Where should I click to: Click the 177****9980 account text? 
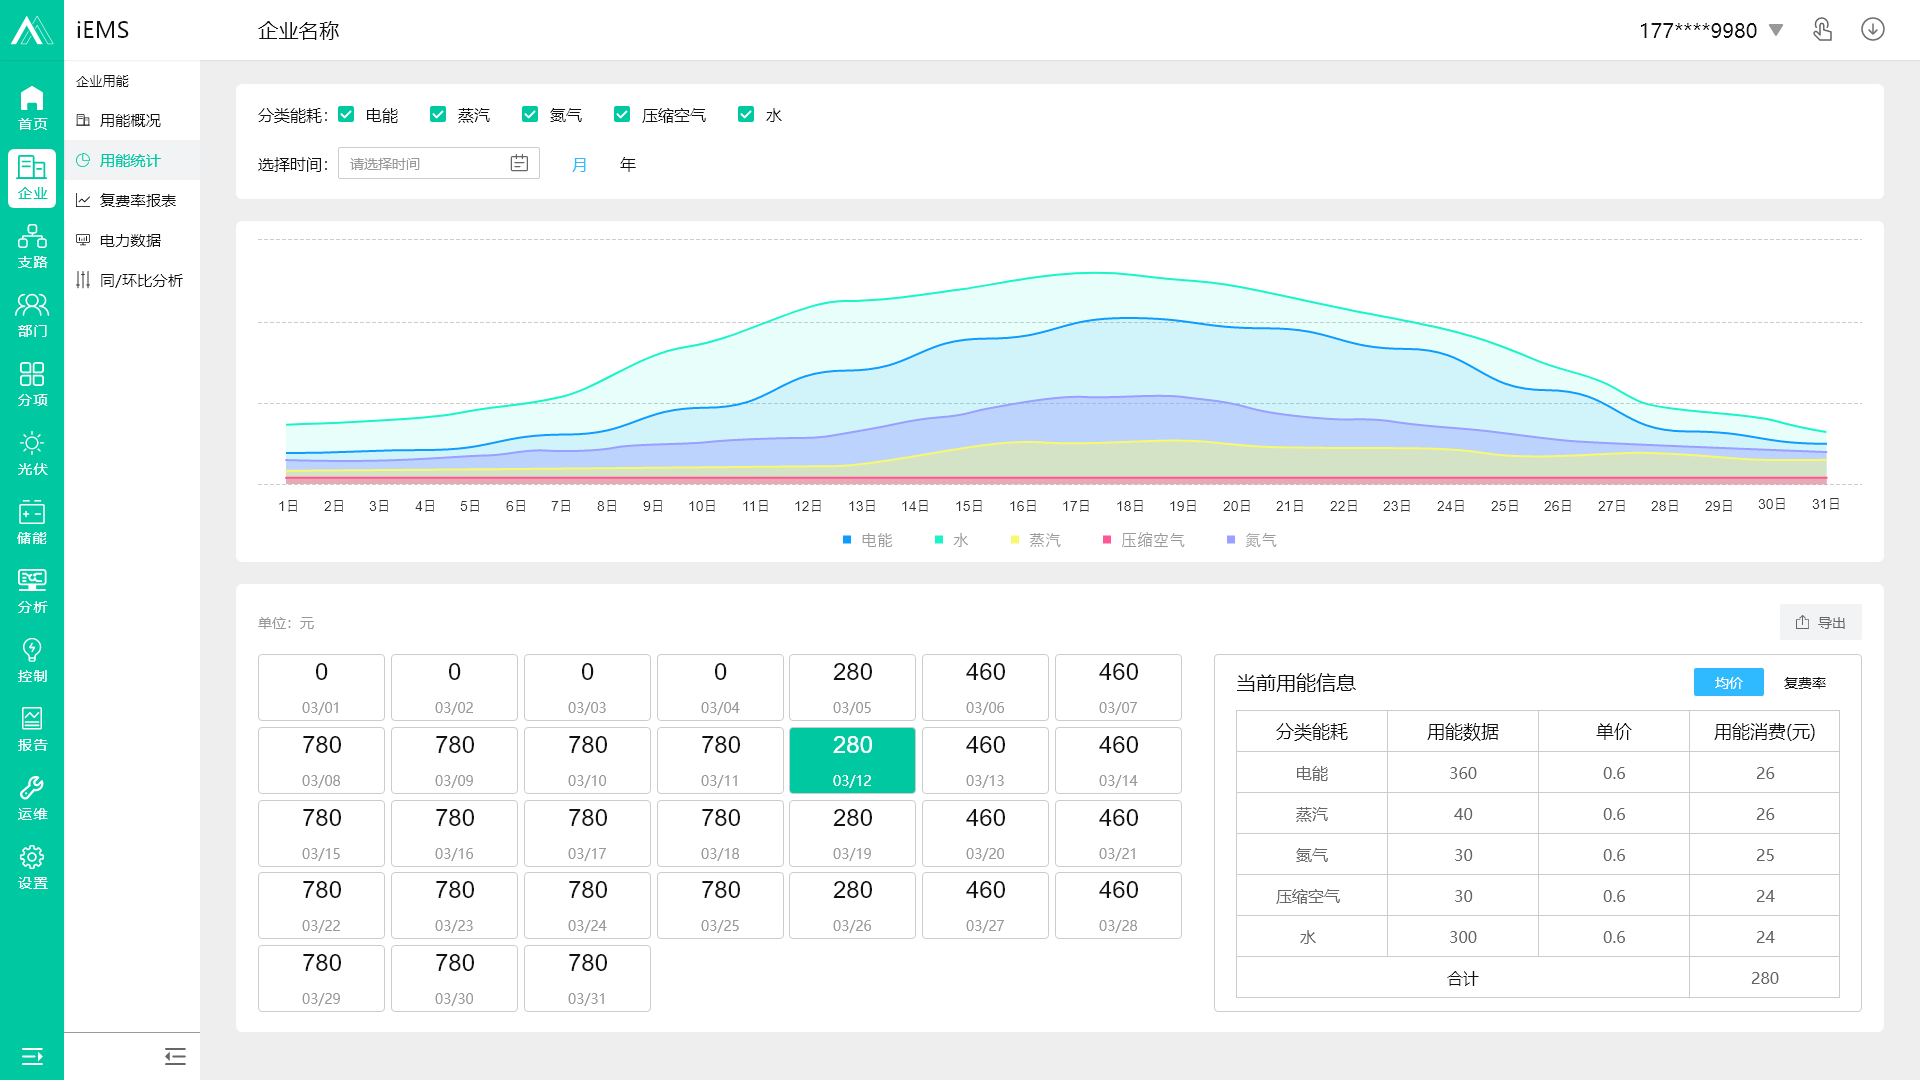(1697, 30)
